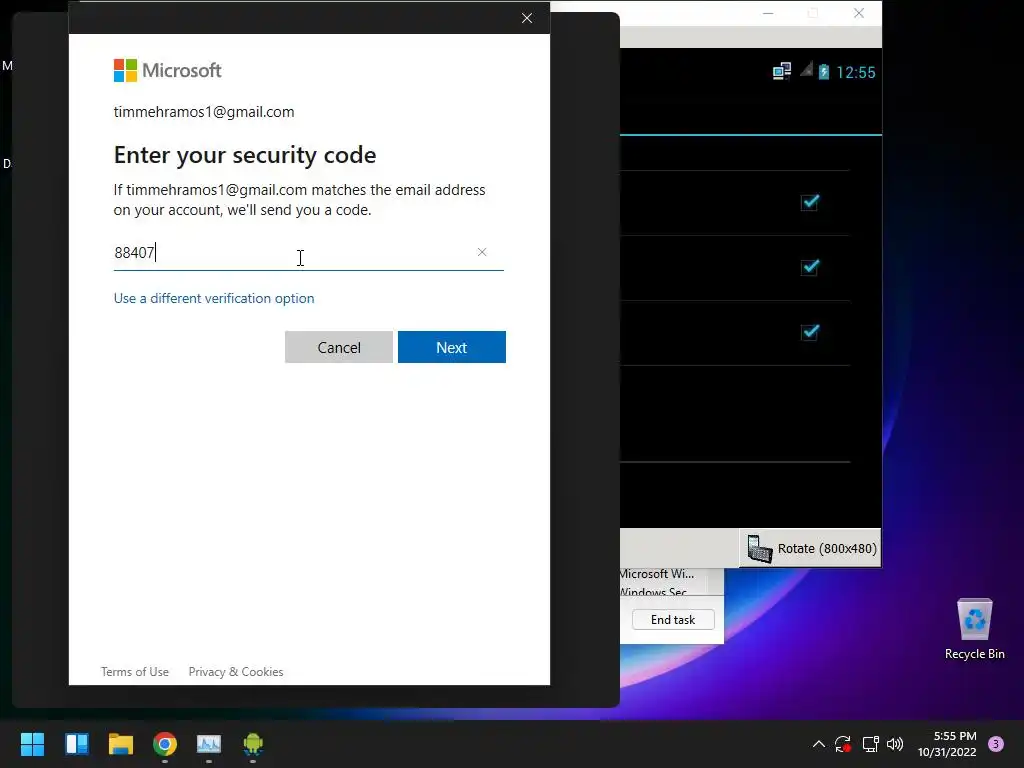1024x768 pixels.
Task: Open Windows Start menu
Action: point(32,744)
